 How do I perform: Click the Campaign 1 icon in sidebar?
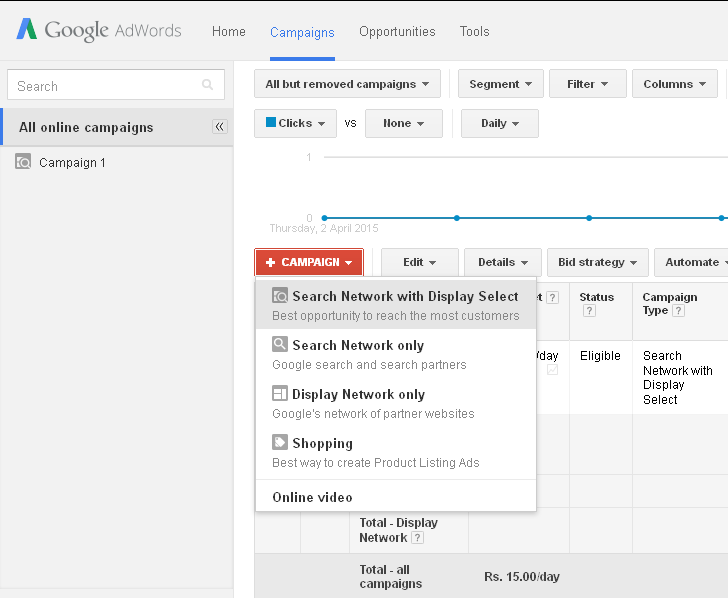pyautogui.click(x=23, y=162)
